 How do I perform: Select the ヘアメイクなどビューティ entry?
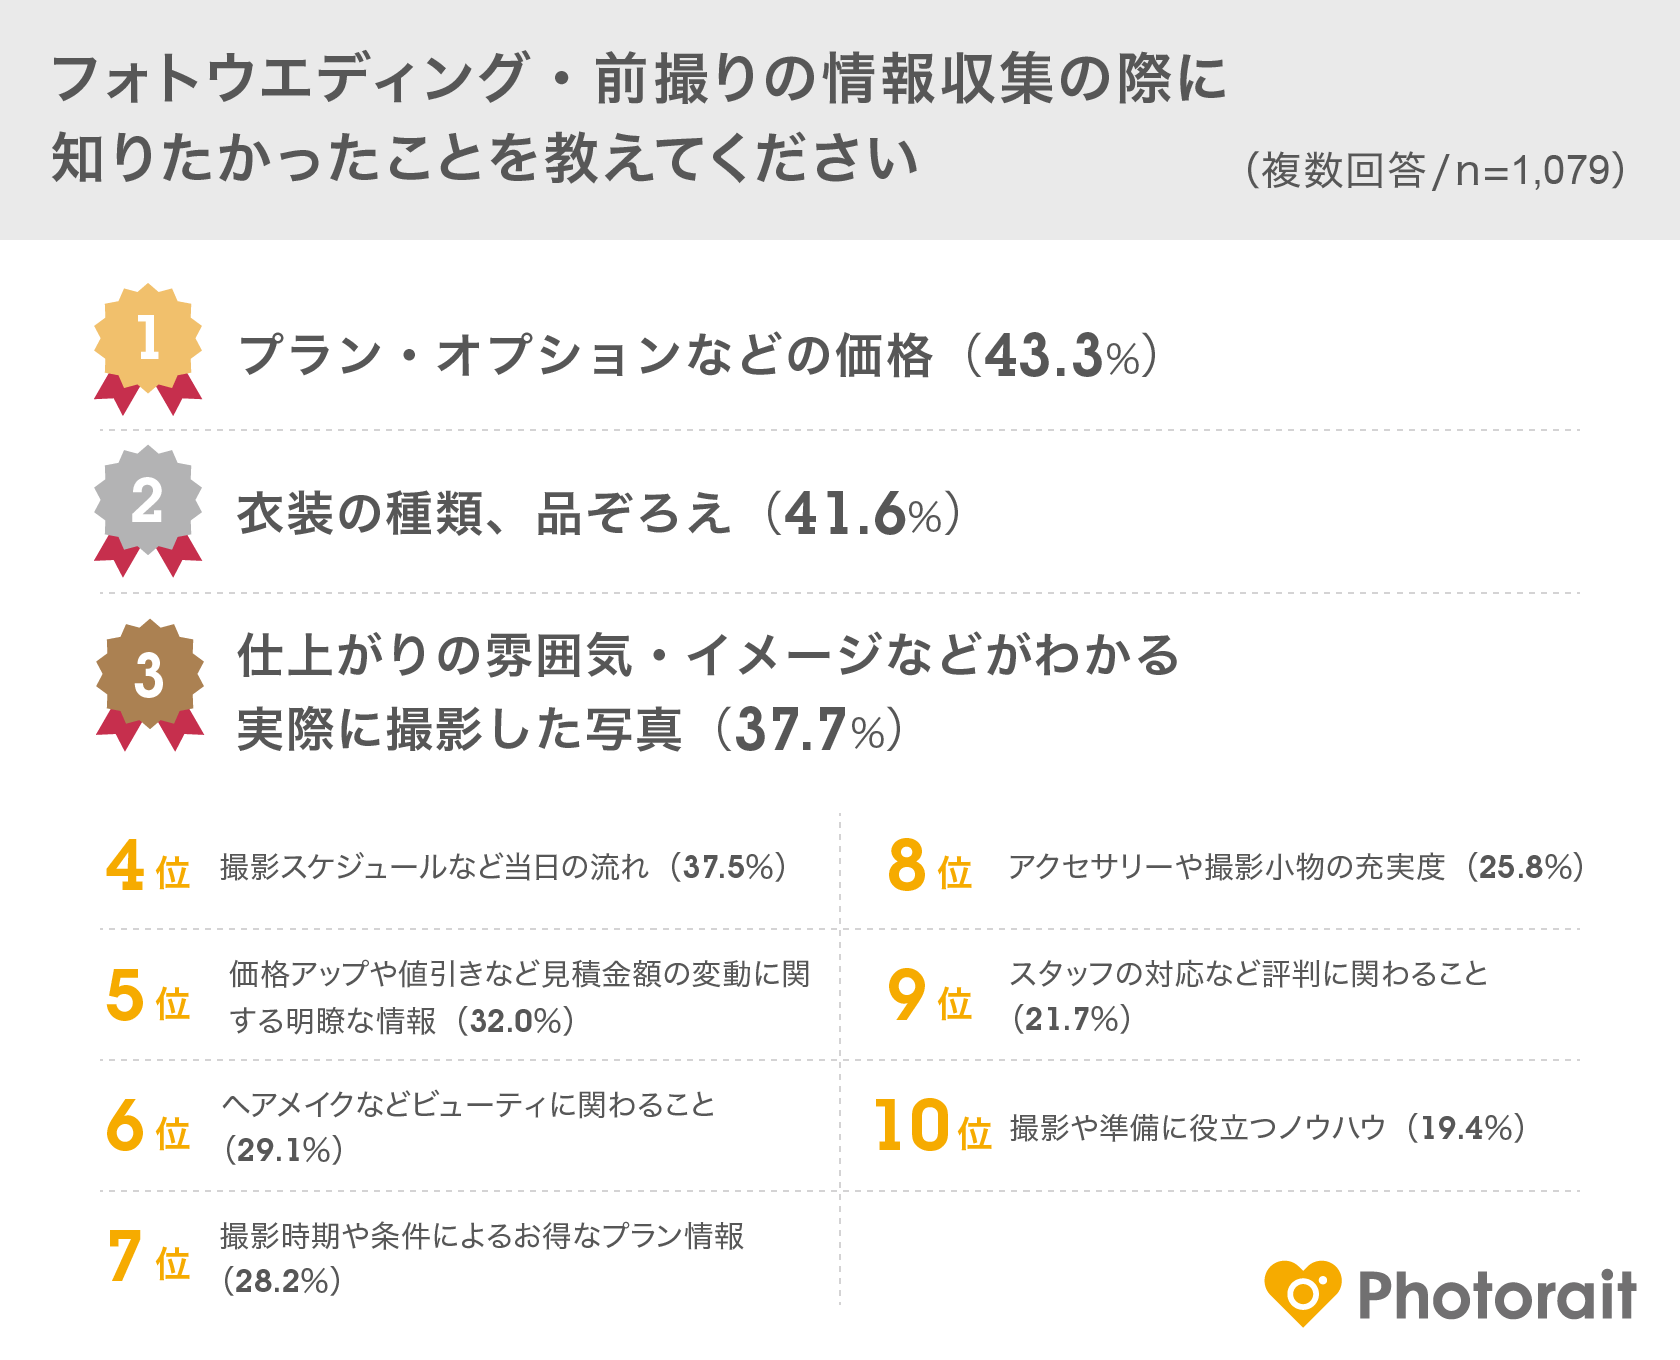pyautogui.click(x=468, y=1126)
